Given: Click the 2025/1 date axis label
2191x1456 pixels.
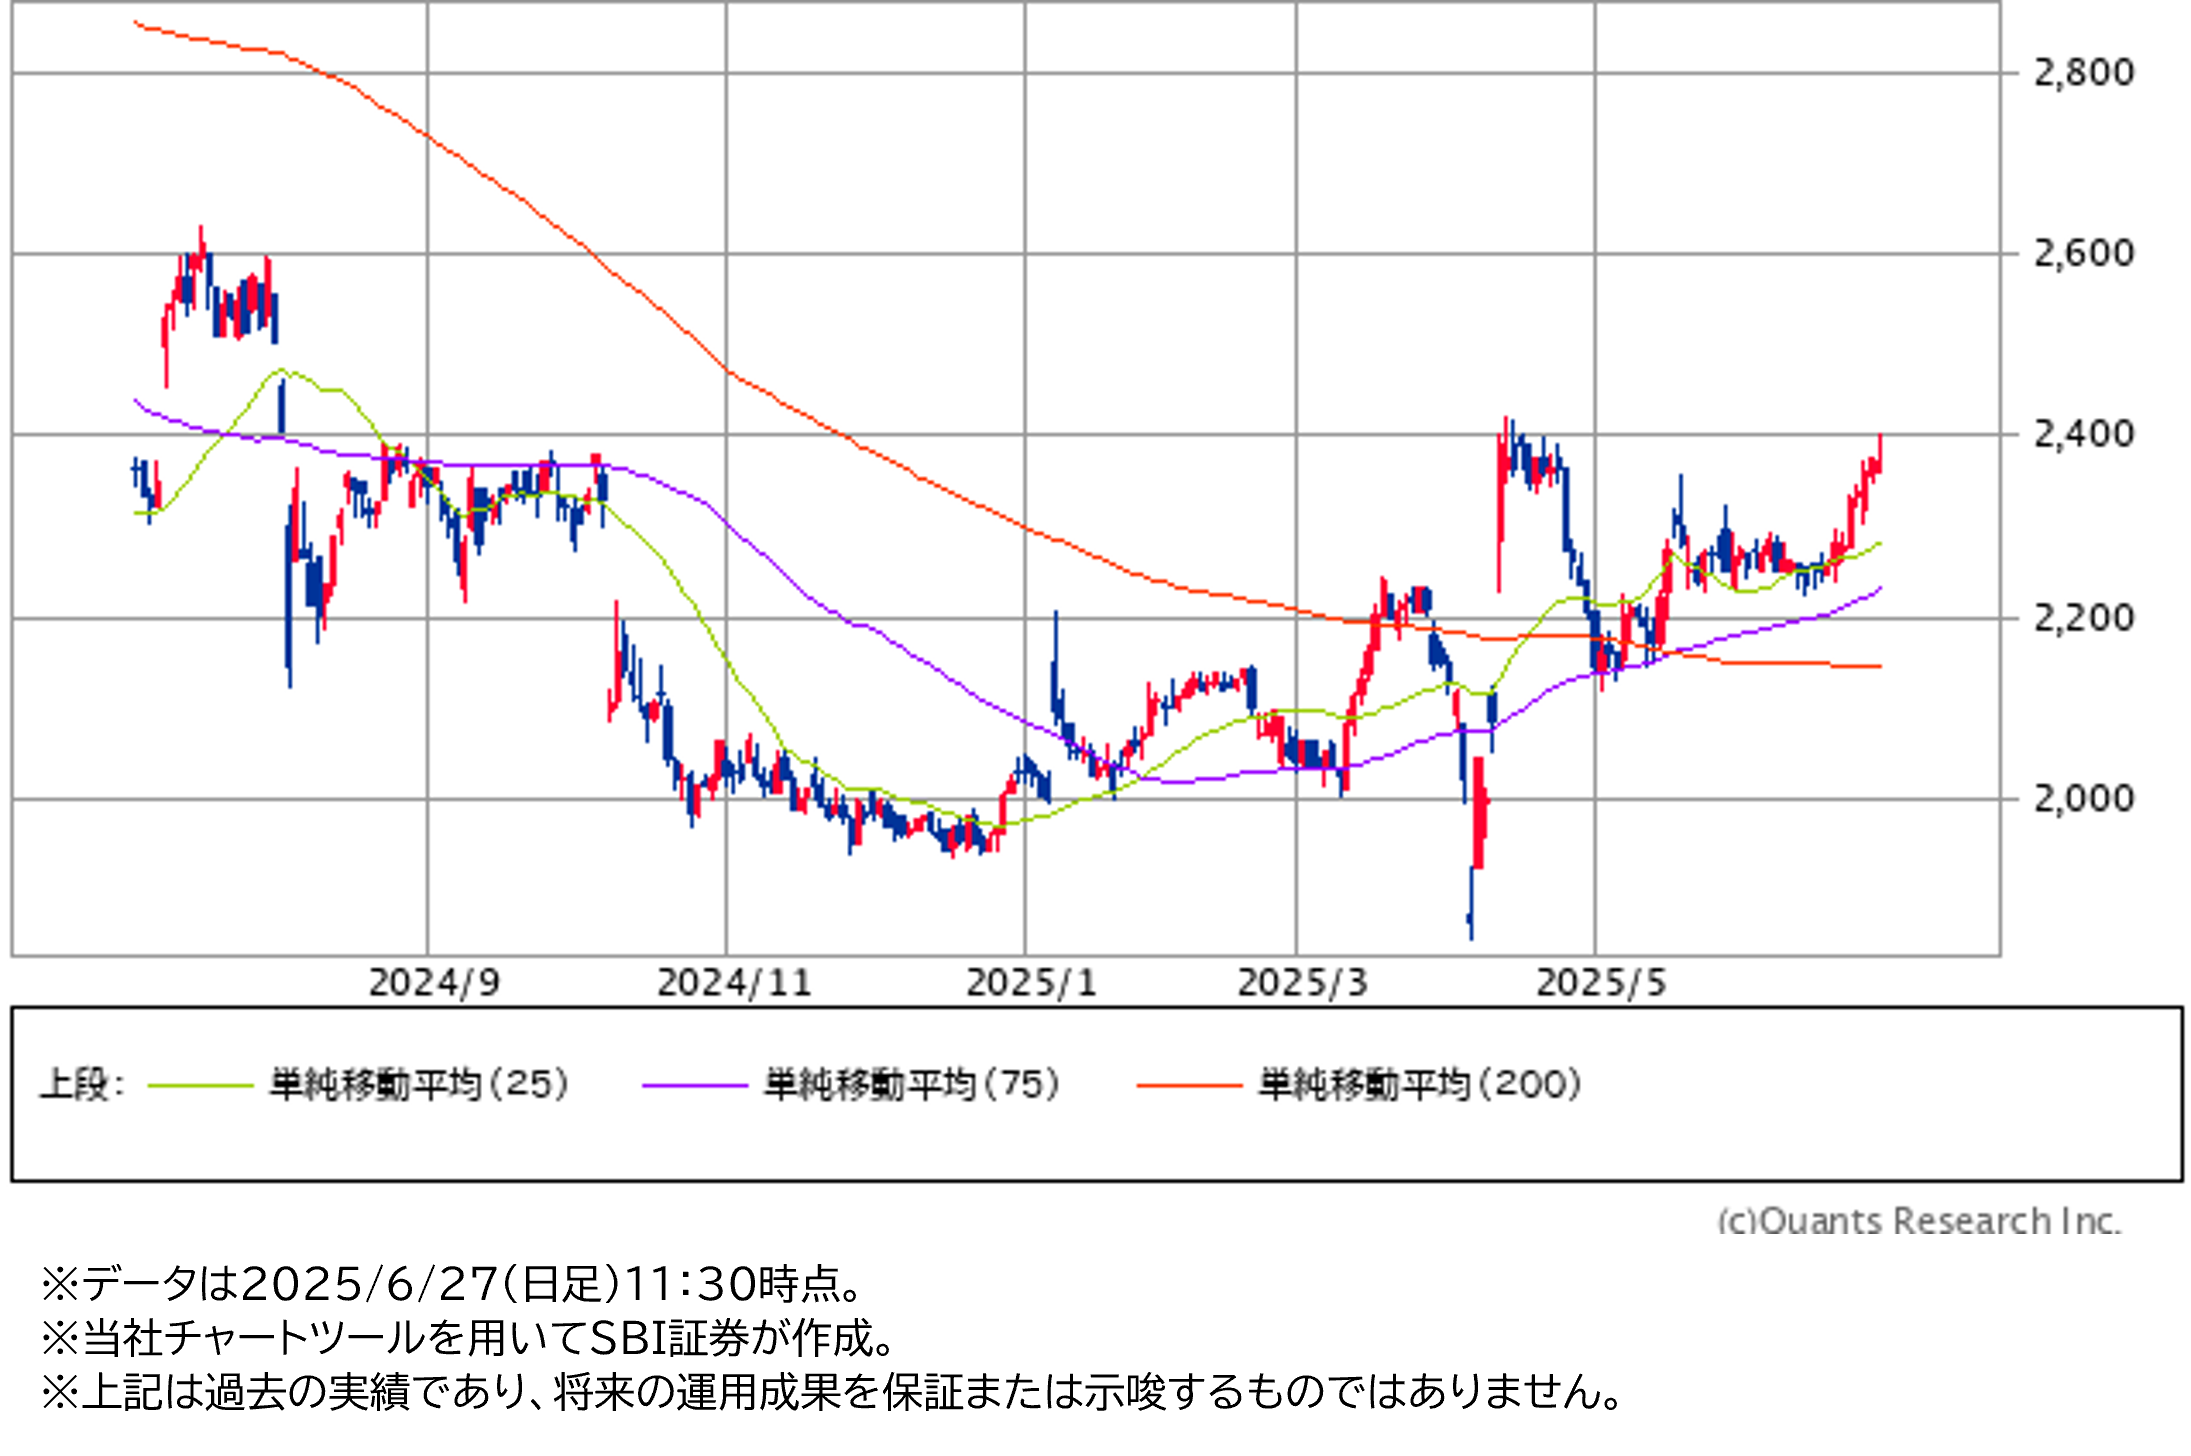Looking at the screenshot, I should 1031,983.
